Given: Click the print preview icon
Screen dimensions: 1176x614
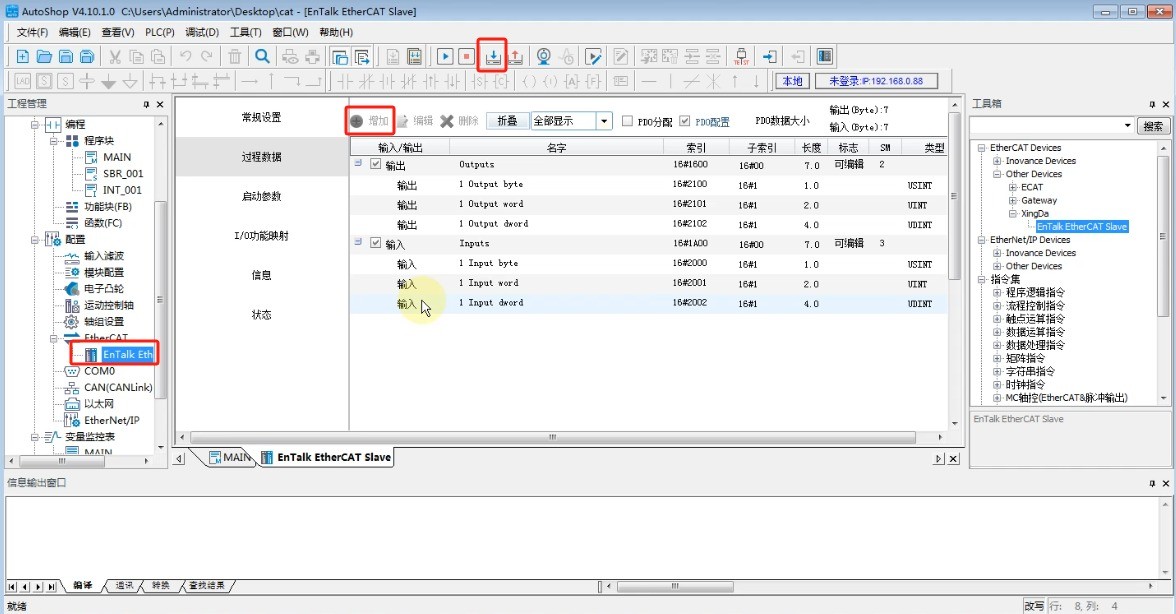Looking at the screenshot, I should (290, 56).
